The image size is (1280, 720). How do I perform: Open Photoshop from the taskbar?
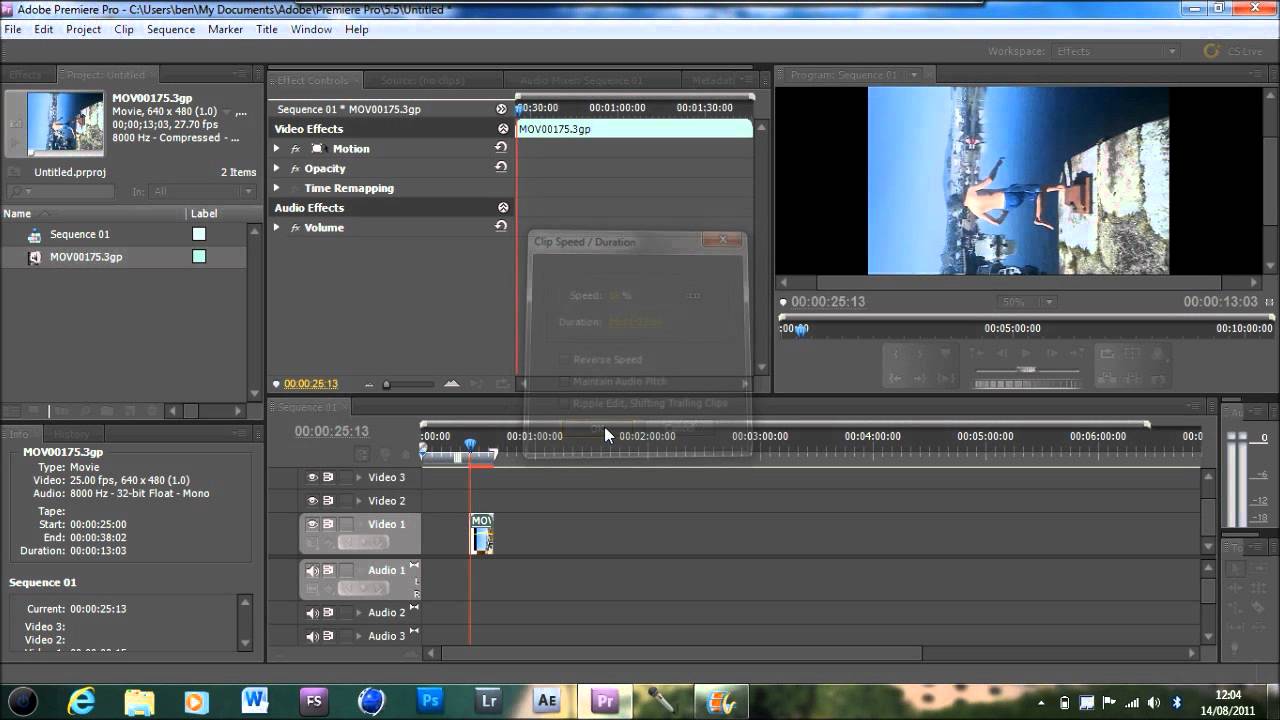pos(430,700)
